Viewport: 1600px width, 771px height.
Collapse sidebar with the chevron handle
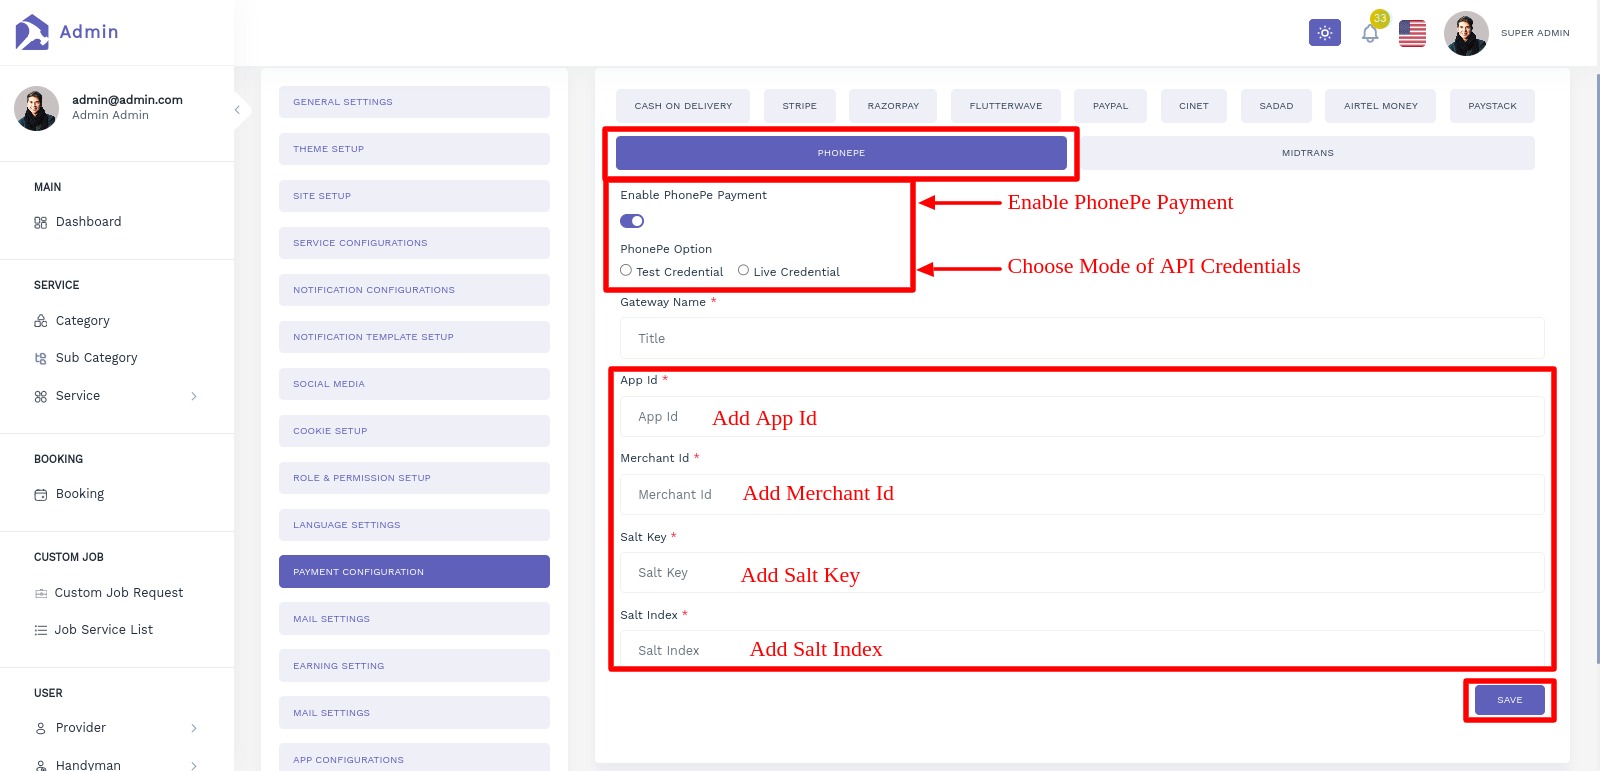[x=237, y=109]
